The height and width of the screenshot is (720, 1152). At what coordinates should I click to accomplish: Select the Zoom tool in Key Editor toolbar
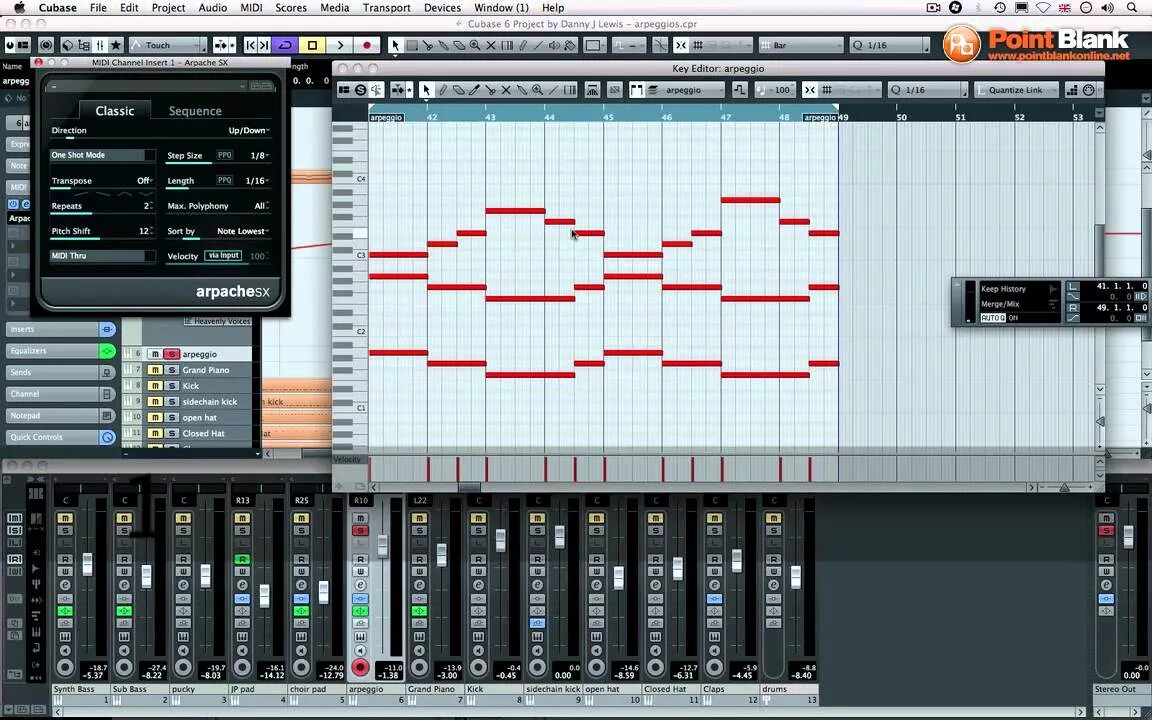pyautogui.click(x=538, y=90)
